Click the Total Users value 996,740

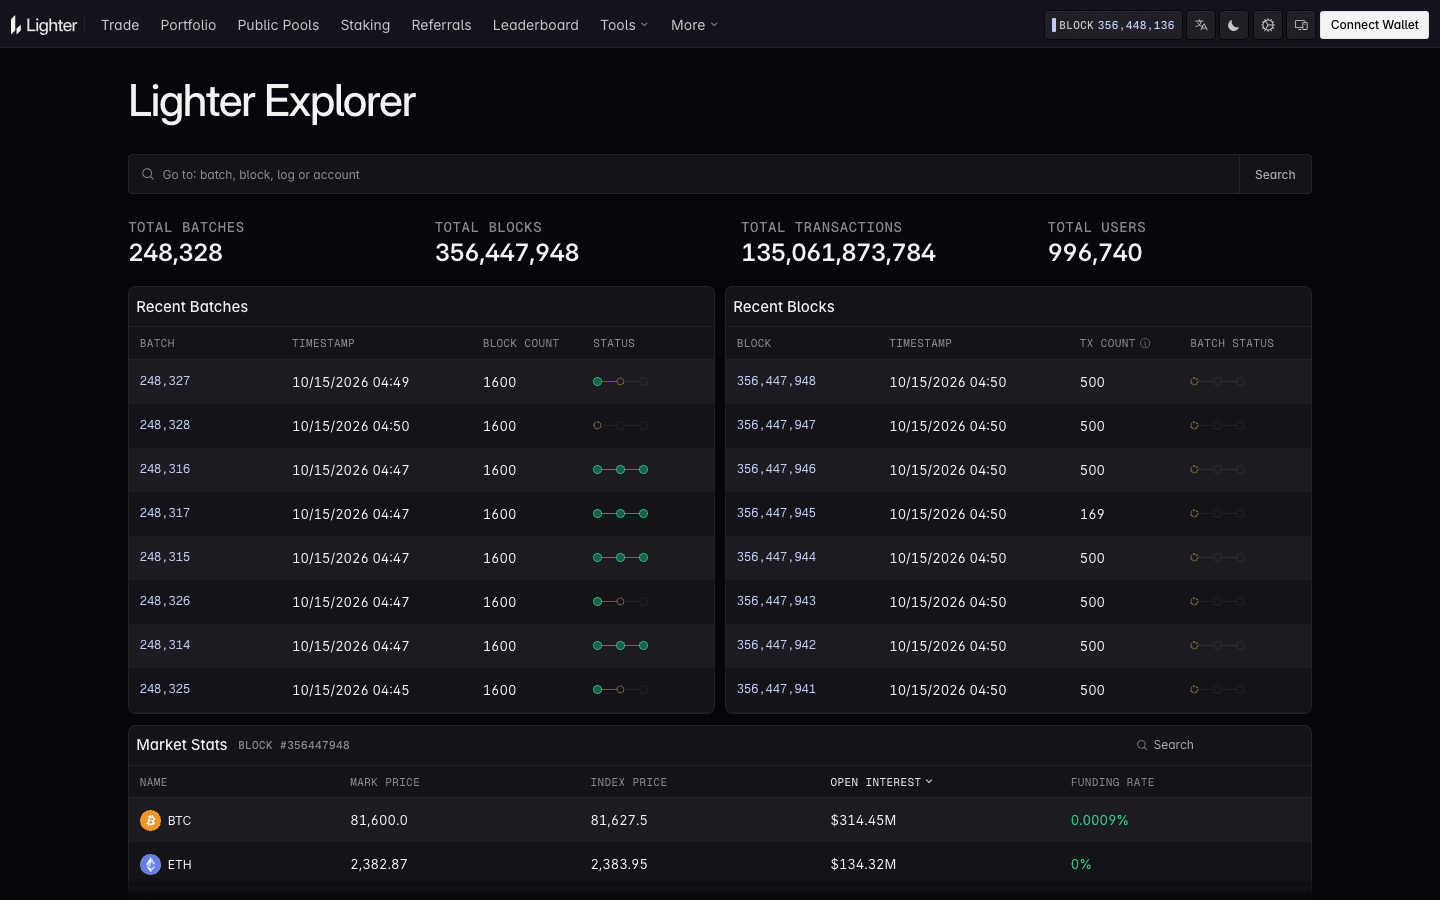[x=1095, y=253]
